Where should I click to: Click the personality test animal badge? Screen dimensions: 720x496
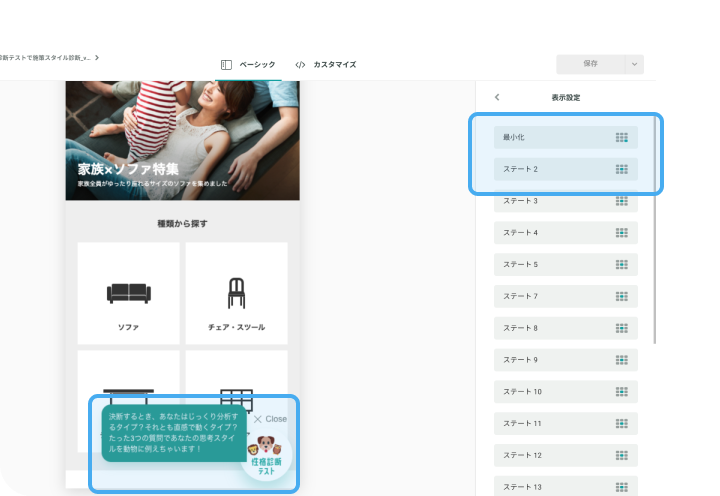[x=266, y=456]
